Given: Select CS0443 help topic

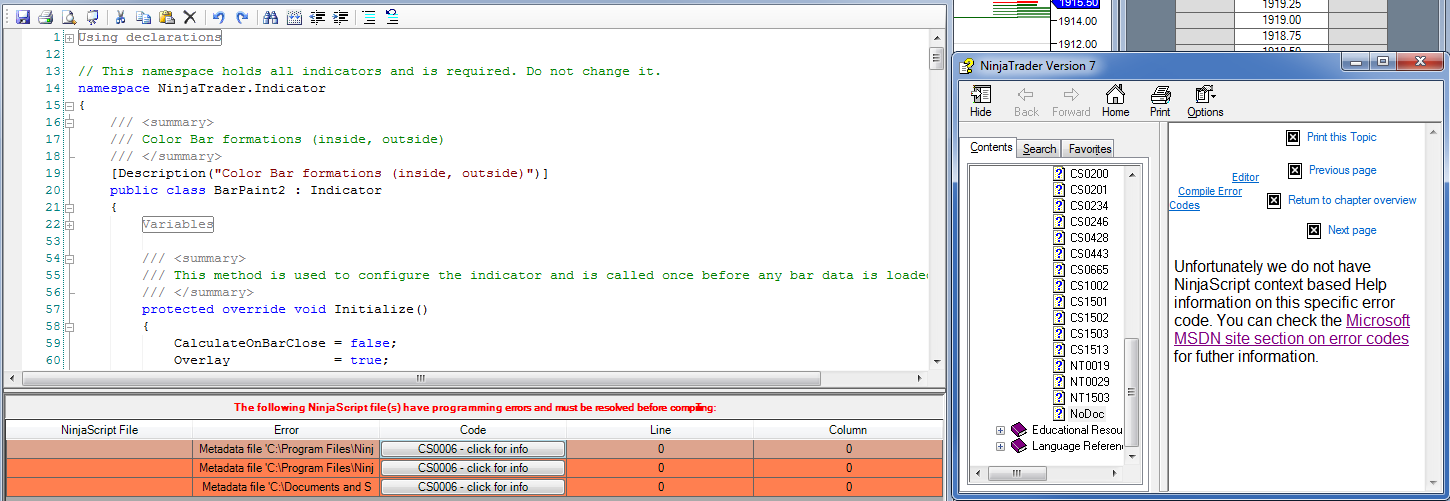Looking at the screenshot, I should click(x=1088, y=254).
